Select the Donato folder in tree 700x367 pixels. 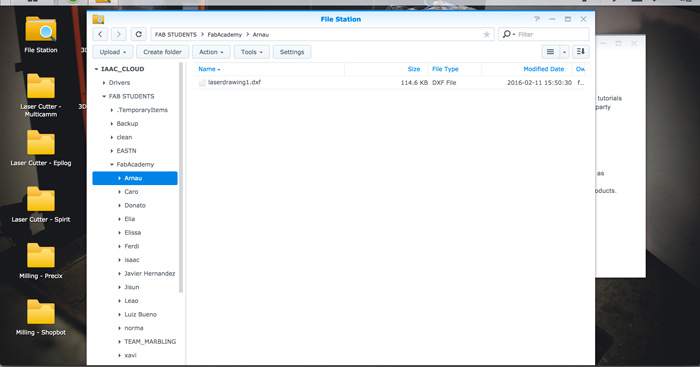[135, 205]
